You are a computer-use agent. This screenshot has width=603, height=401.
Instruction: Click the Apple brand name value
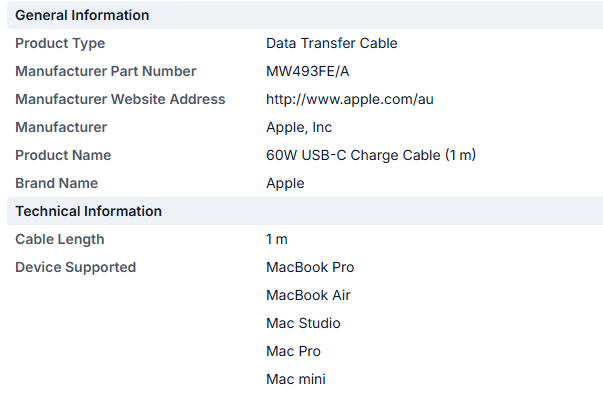285,183
